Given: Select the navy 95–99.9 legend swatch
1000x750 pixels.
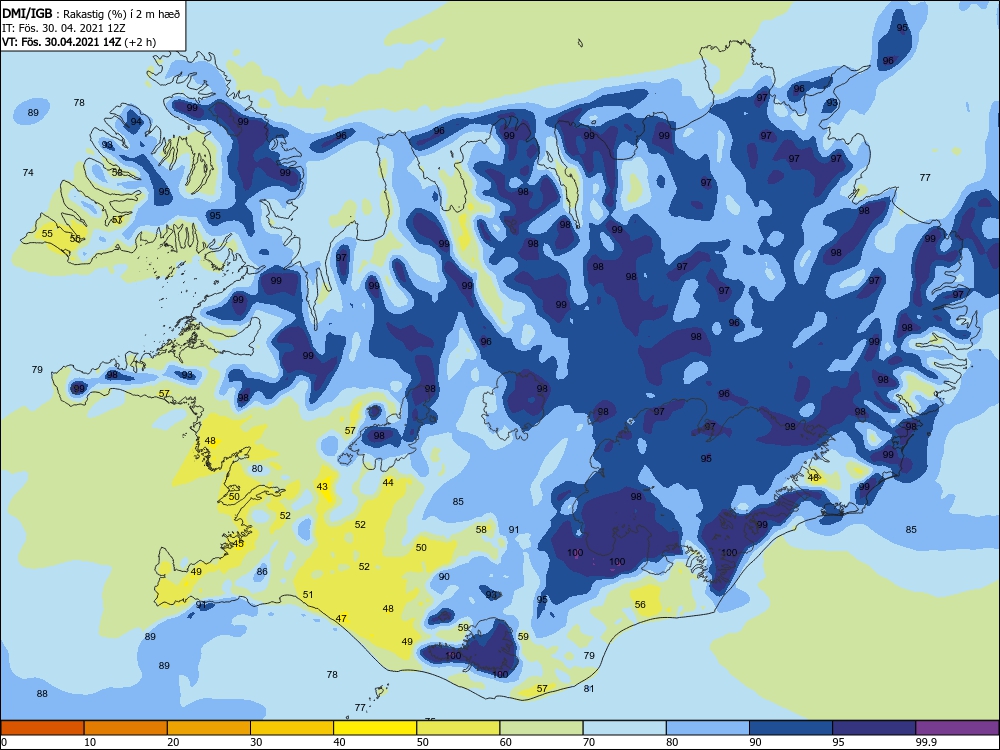Looking at the screenshot, I should click(x=874, y=728).
